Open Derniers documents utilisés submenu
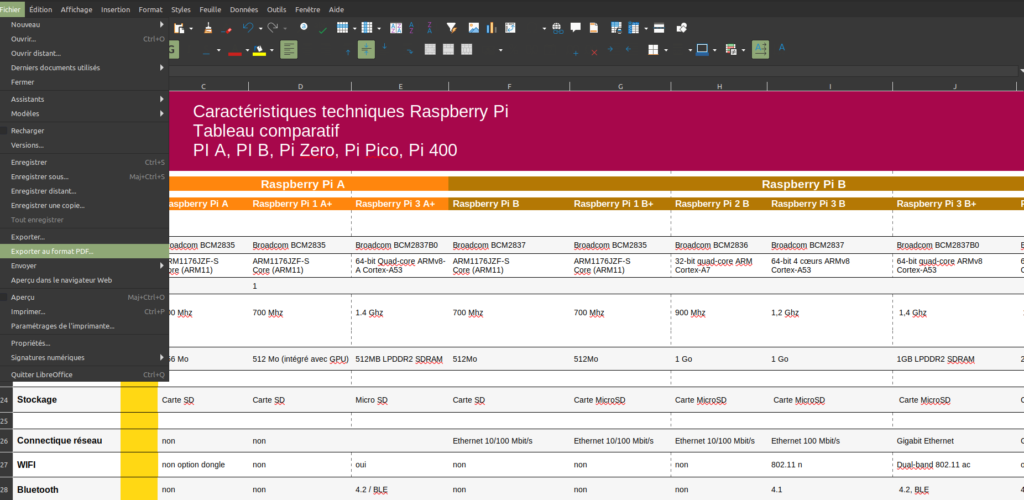 [x=84, y=67]
